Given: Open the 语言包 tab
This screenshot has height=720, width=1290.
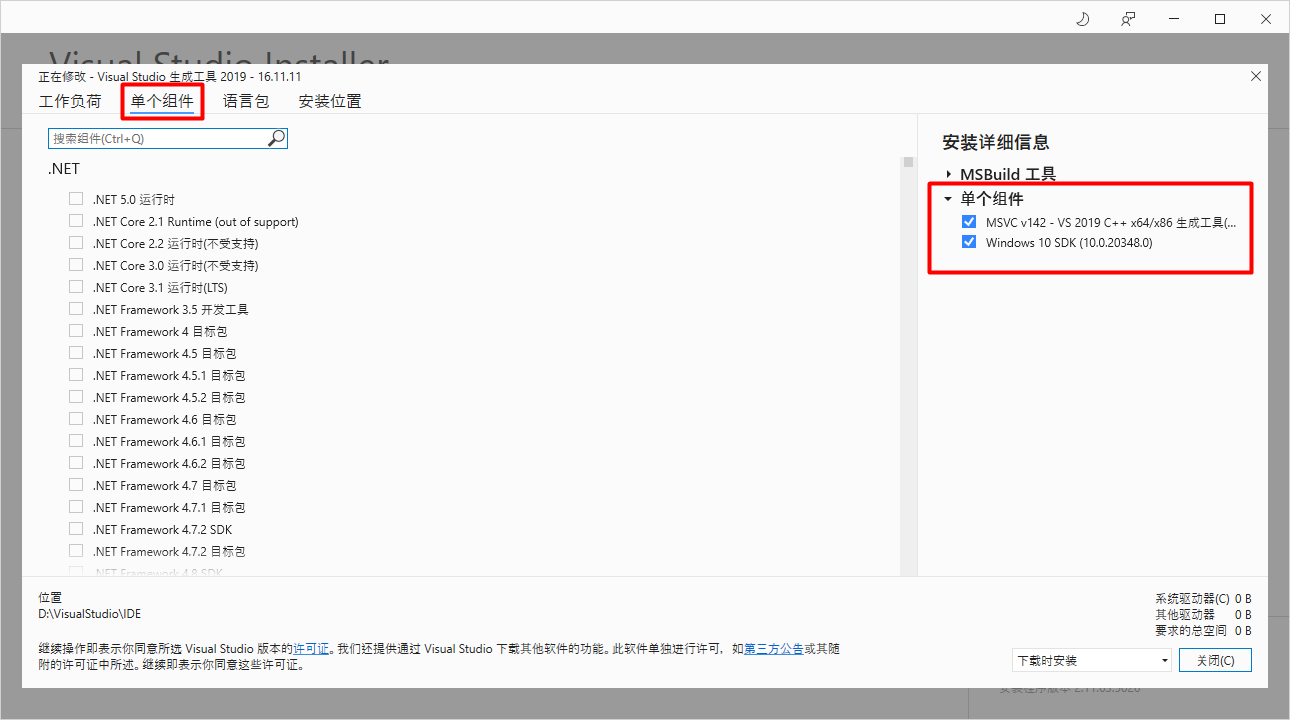Looking at the screenshot, I should (246, 101).
